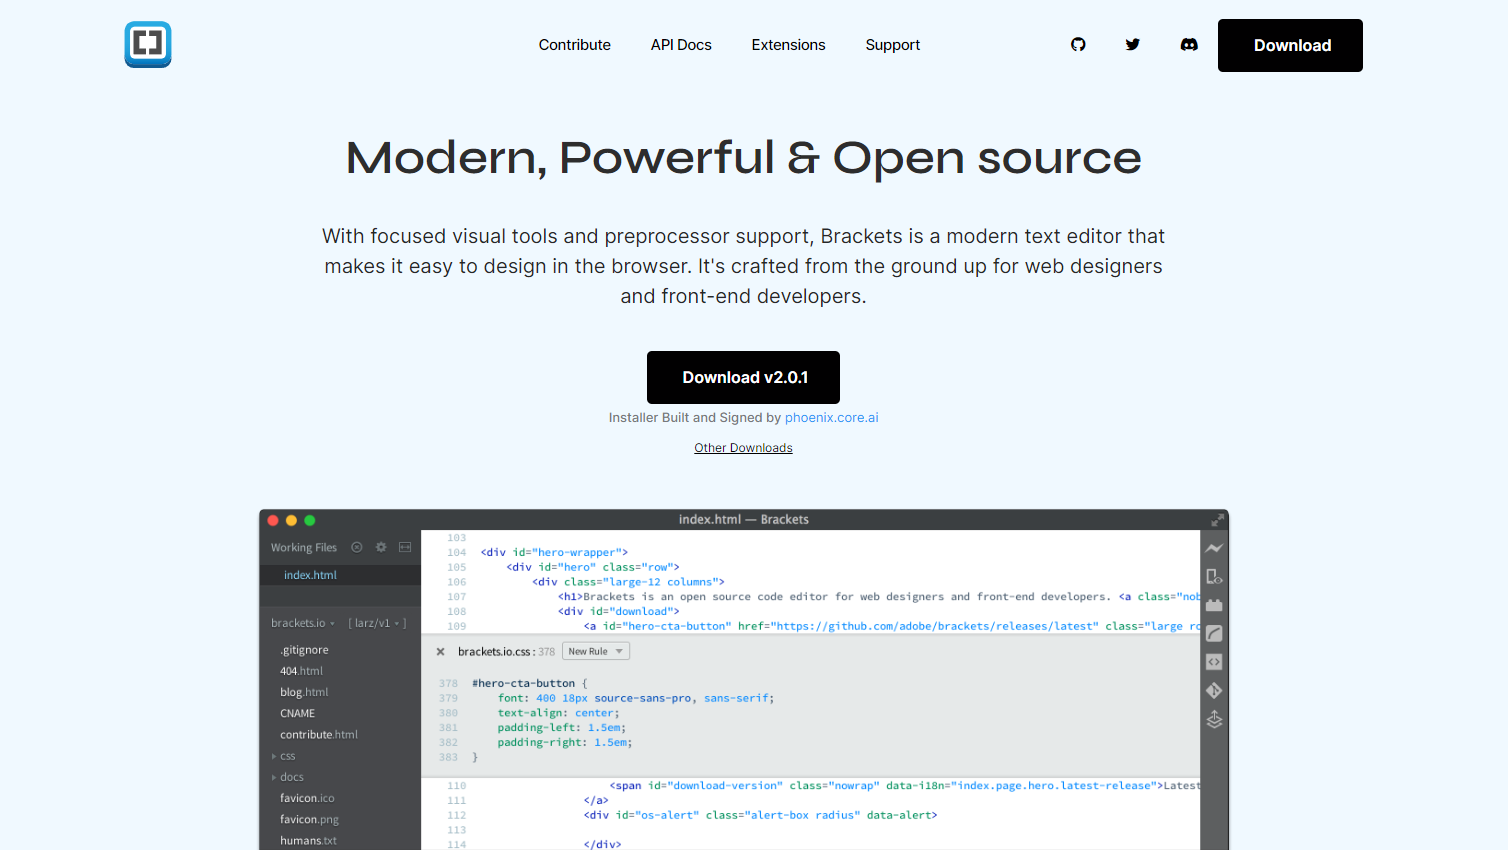Click the Brackets logo
The image size is (1508, 853).
[147, 44]
